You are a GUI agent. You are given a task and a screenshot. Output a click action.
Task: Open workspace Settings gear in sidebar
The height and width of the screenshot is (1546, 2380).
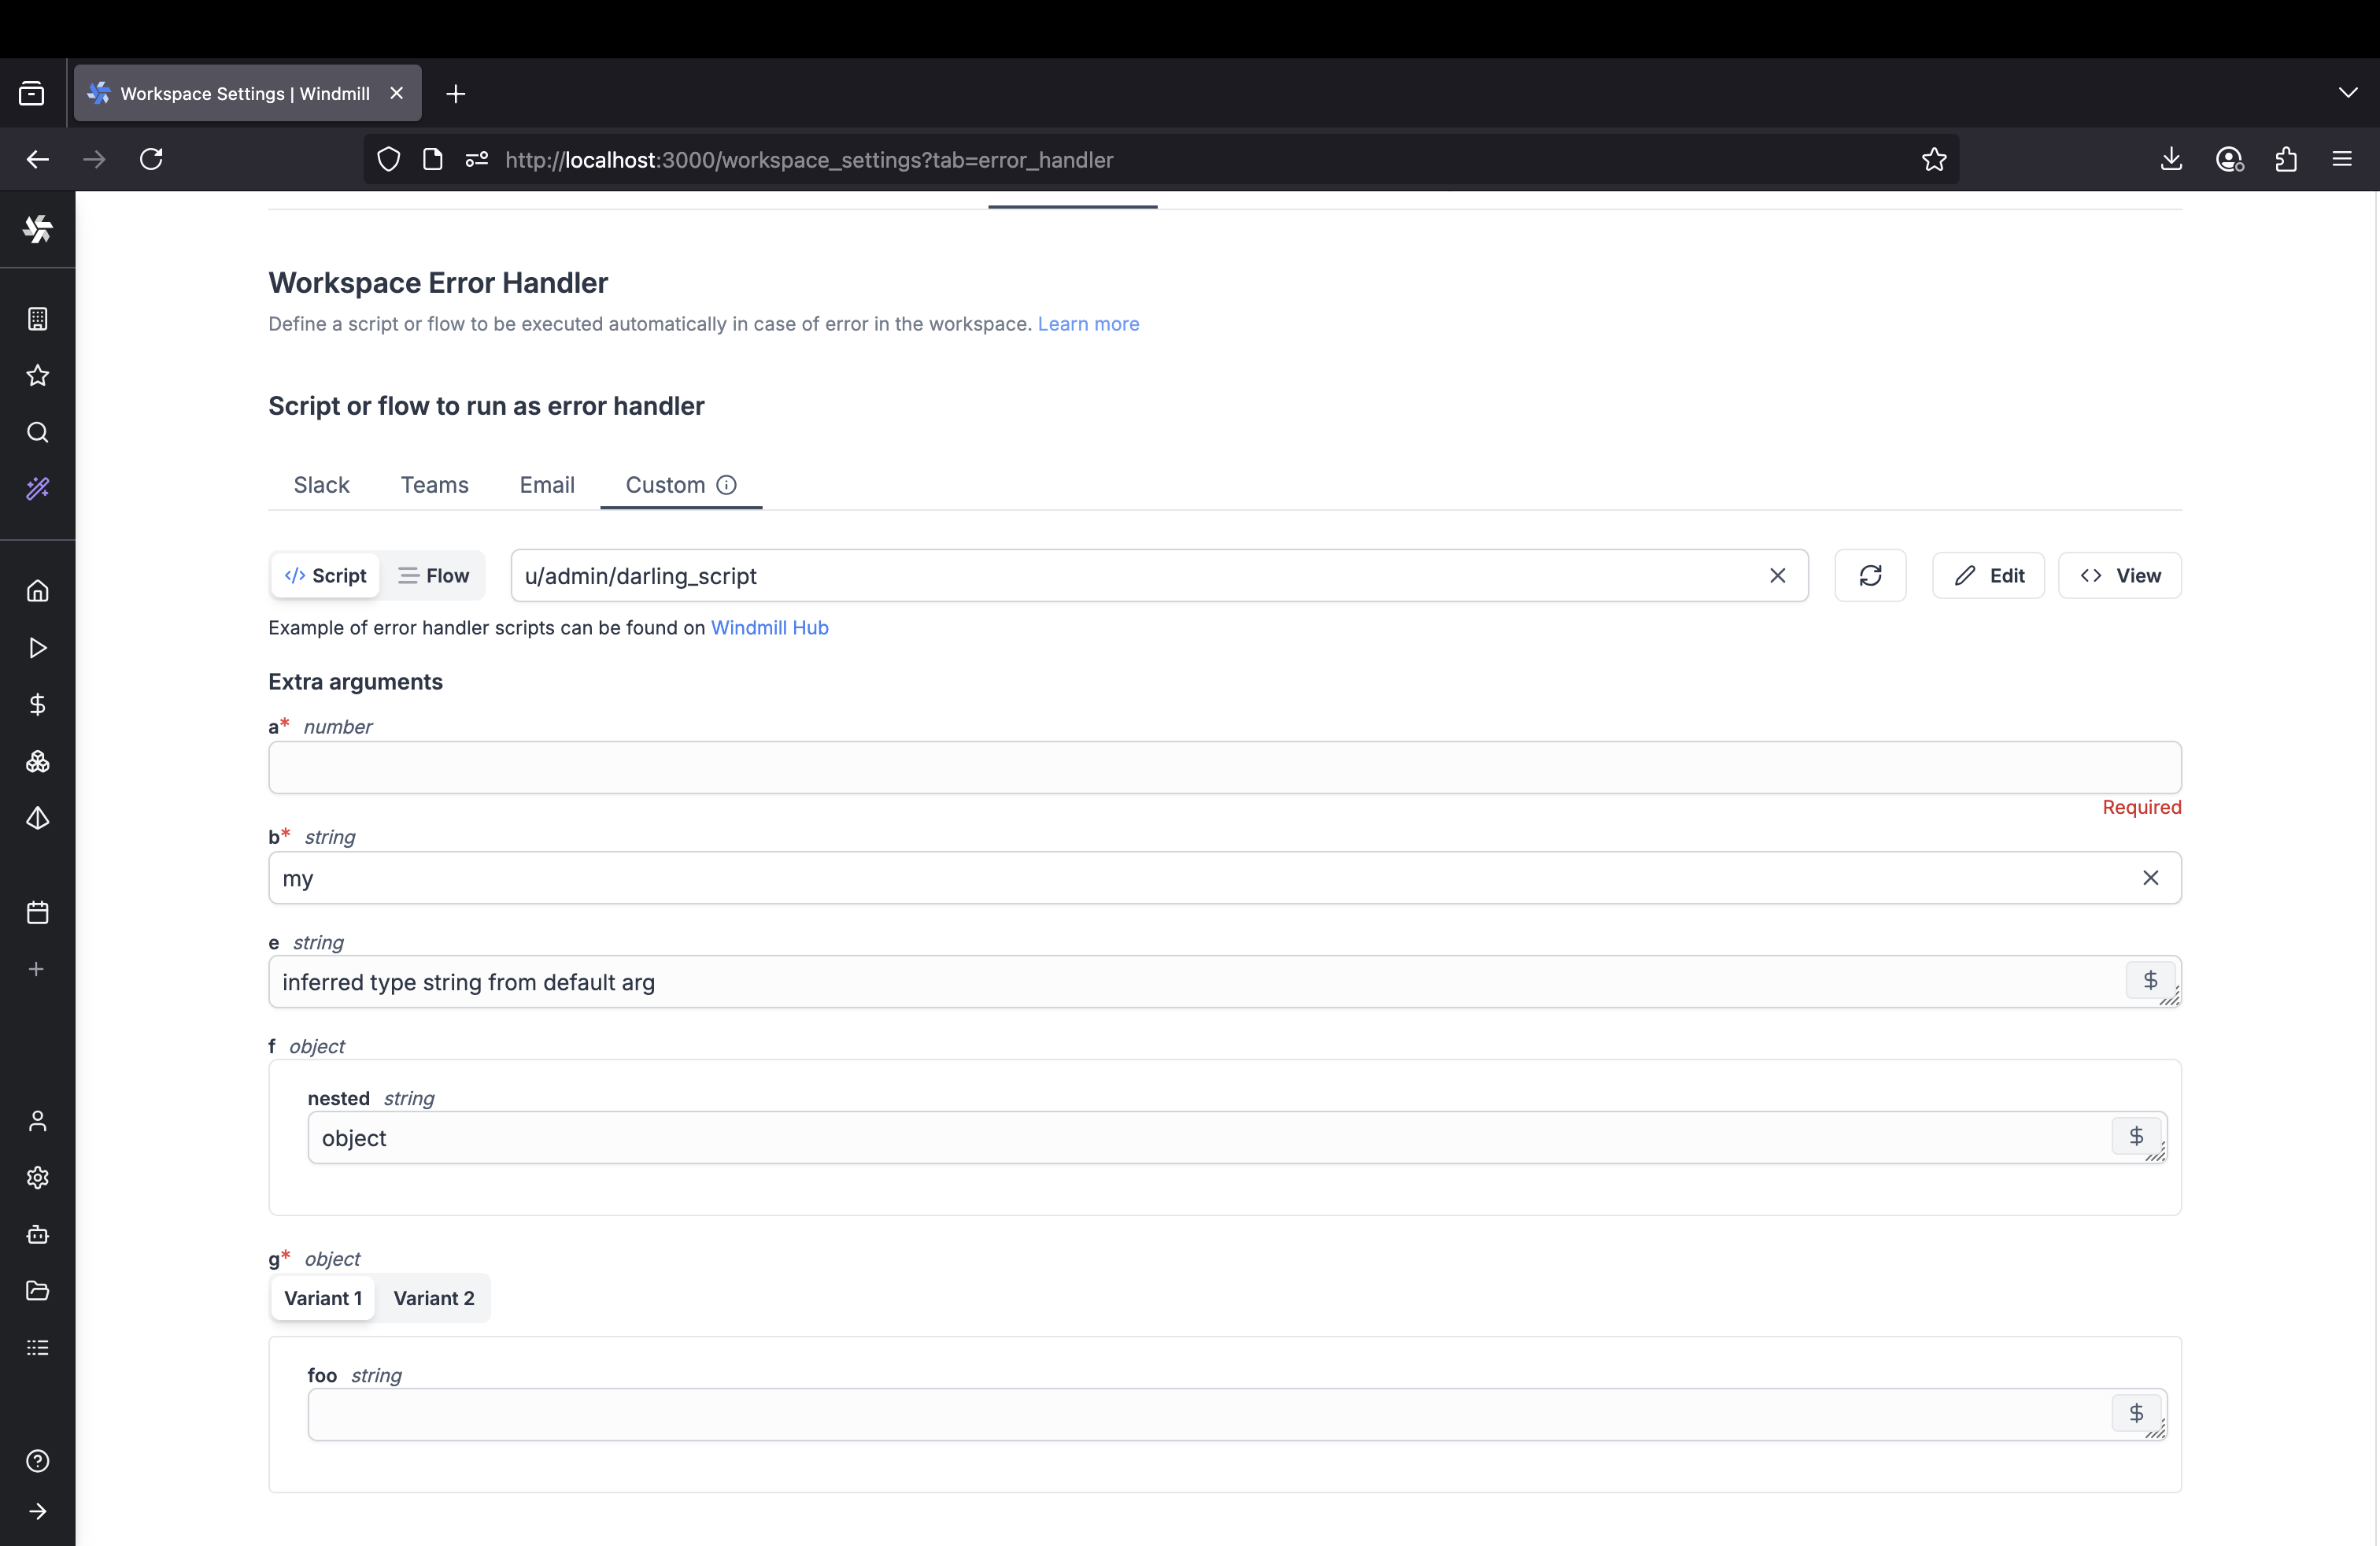(x=37, y=1178)
